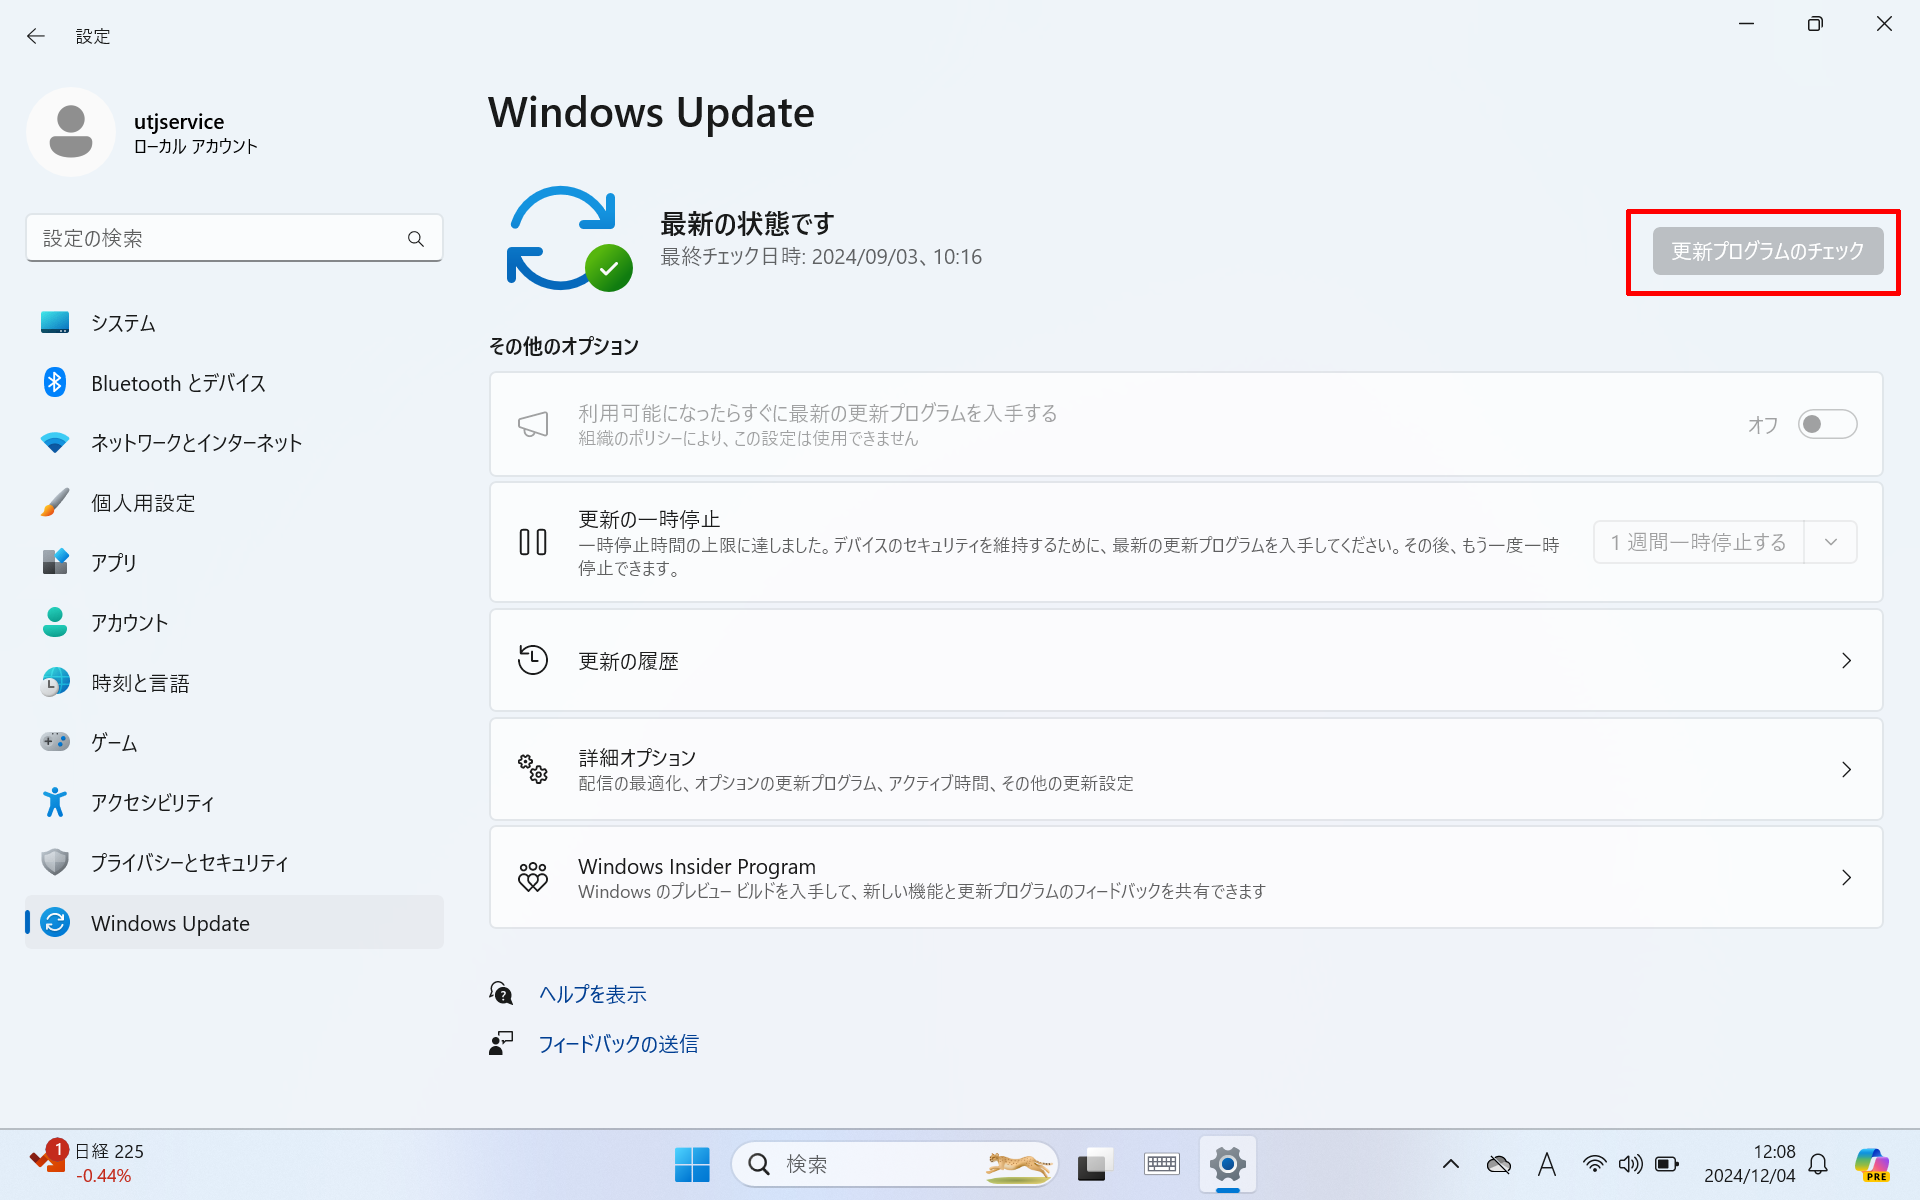Click the gears icon for 詳細オプション
Image resolution: width=1920 pixels, height=1200 pixels.
click(x=533, y=769)
